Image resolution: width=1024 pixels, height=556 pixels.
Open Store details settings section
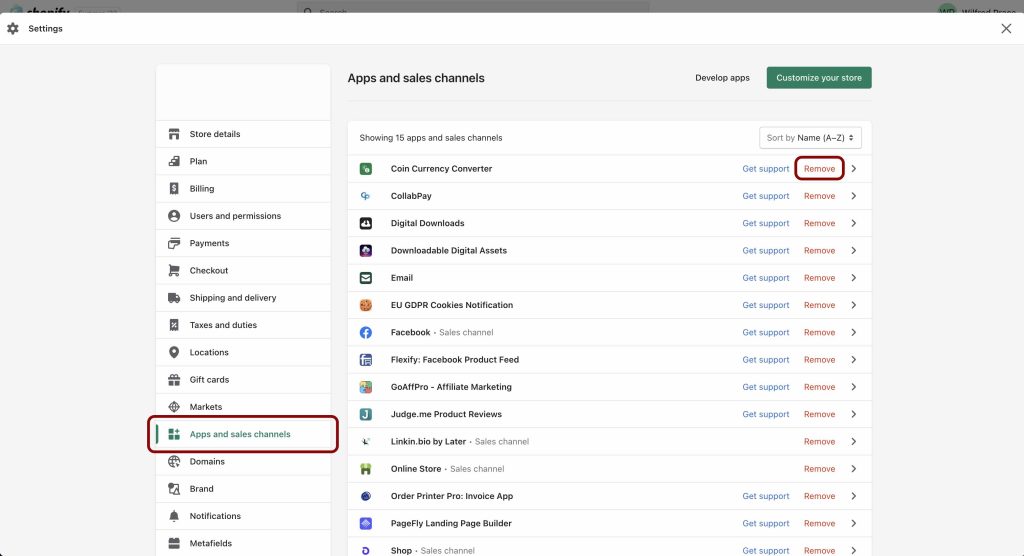pyautogui.click(x=243, y=134)
